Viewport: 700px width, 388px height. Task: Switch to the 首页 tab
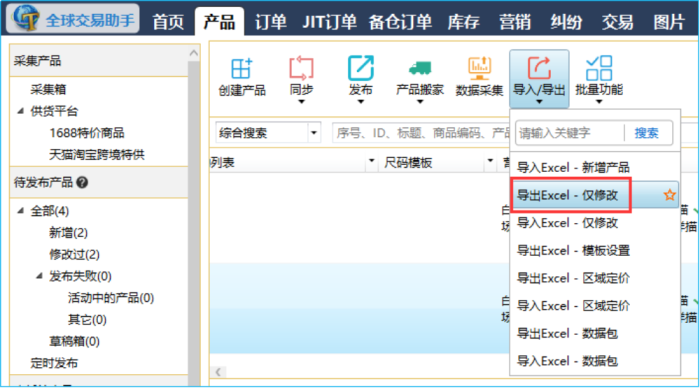pyautogui.click(x=168, y=21)
